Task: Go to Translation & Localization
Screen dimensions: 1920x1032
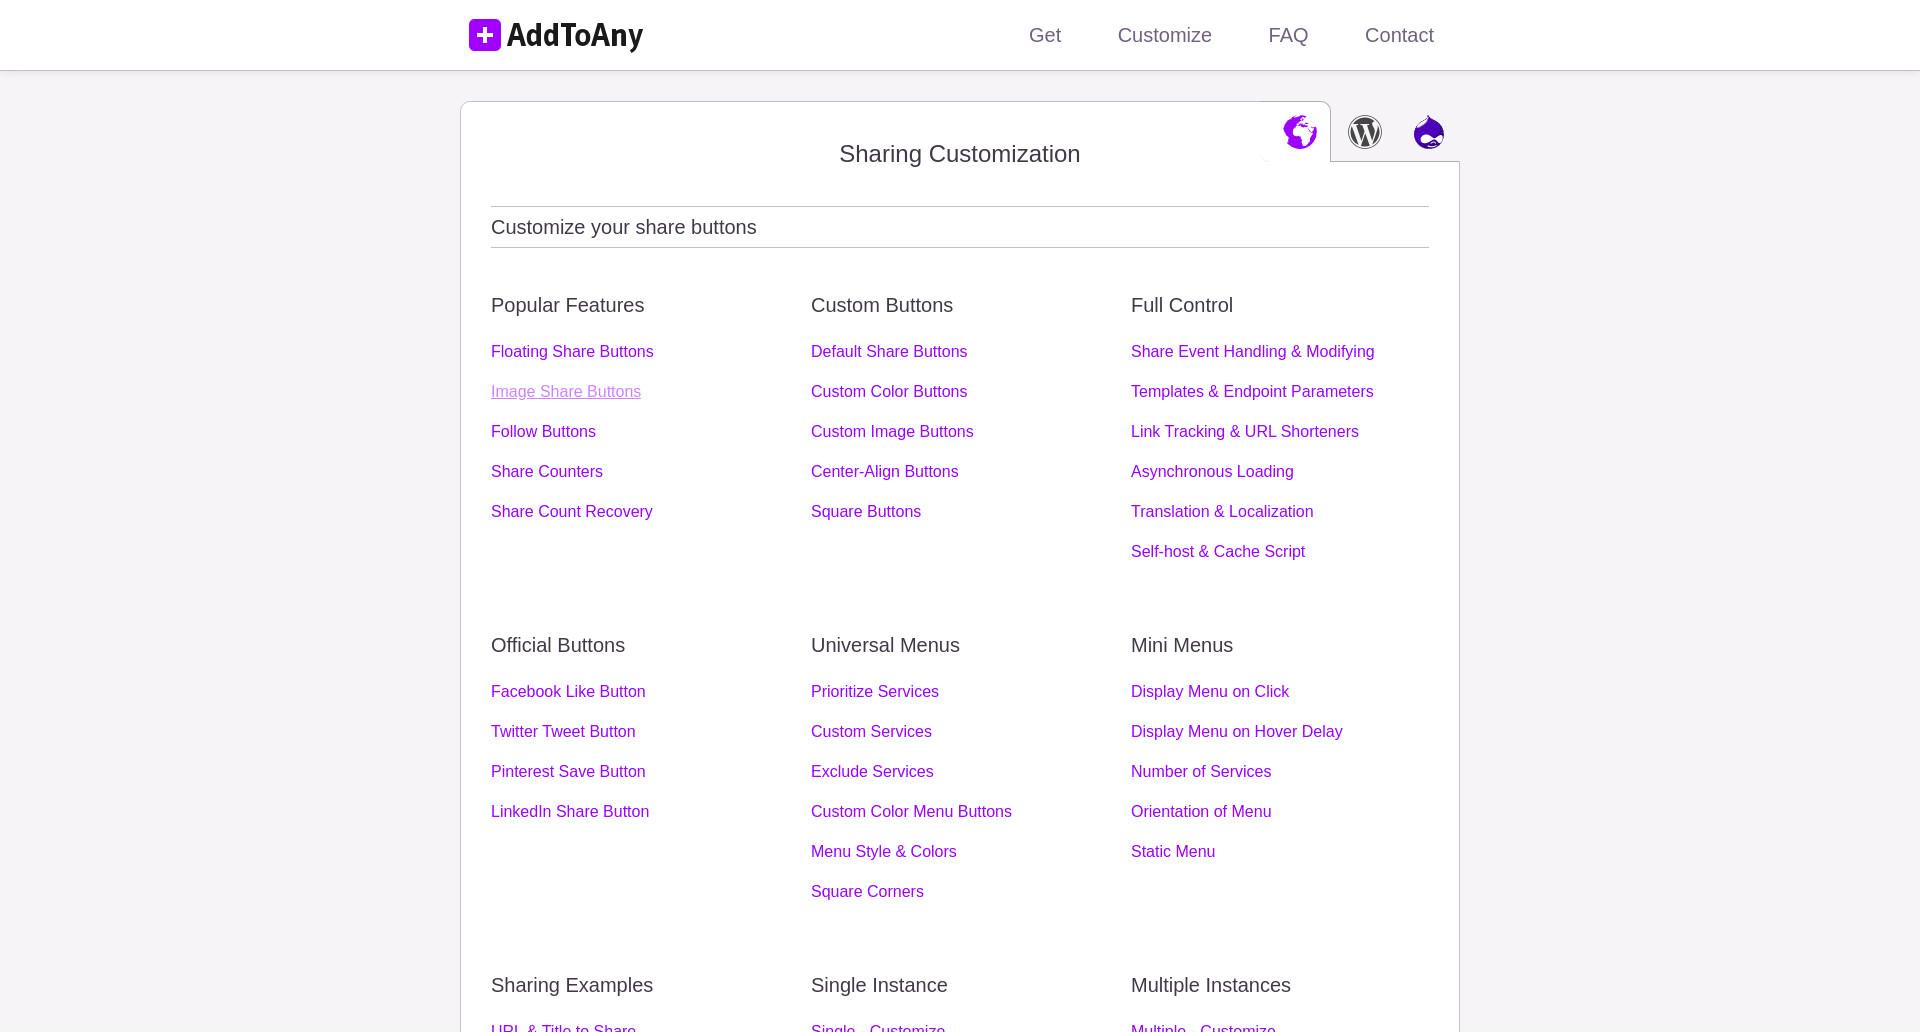Action: coord(1222,511)
